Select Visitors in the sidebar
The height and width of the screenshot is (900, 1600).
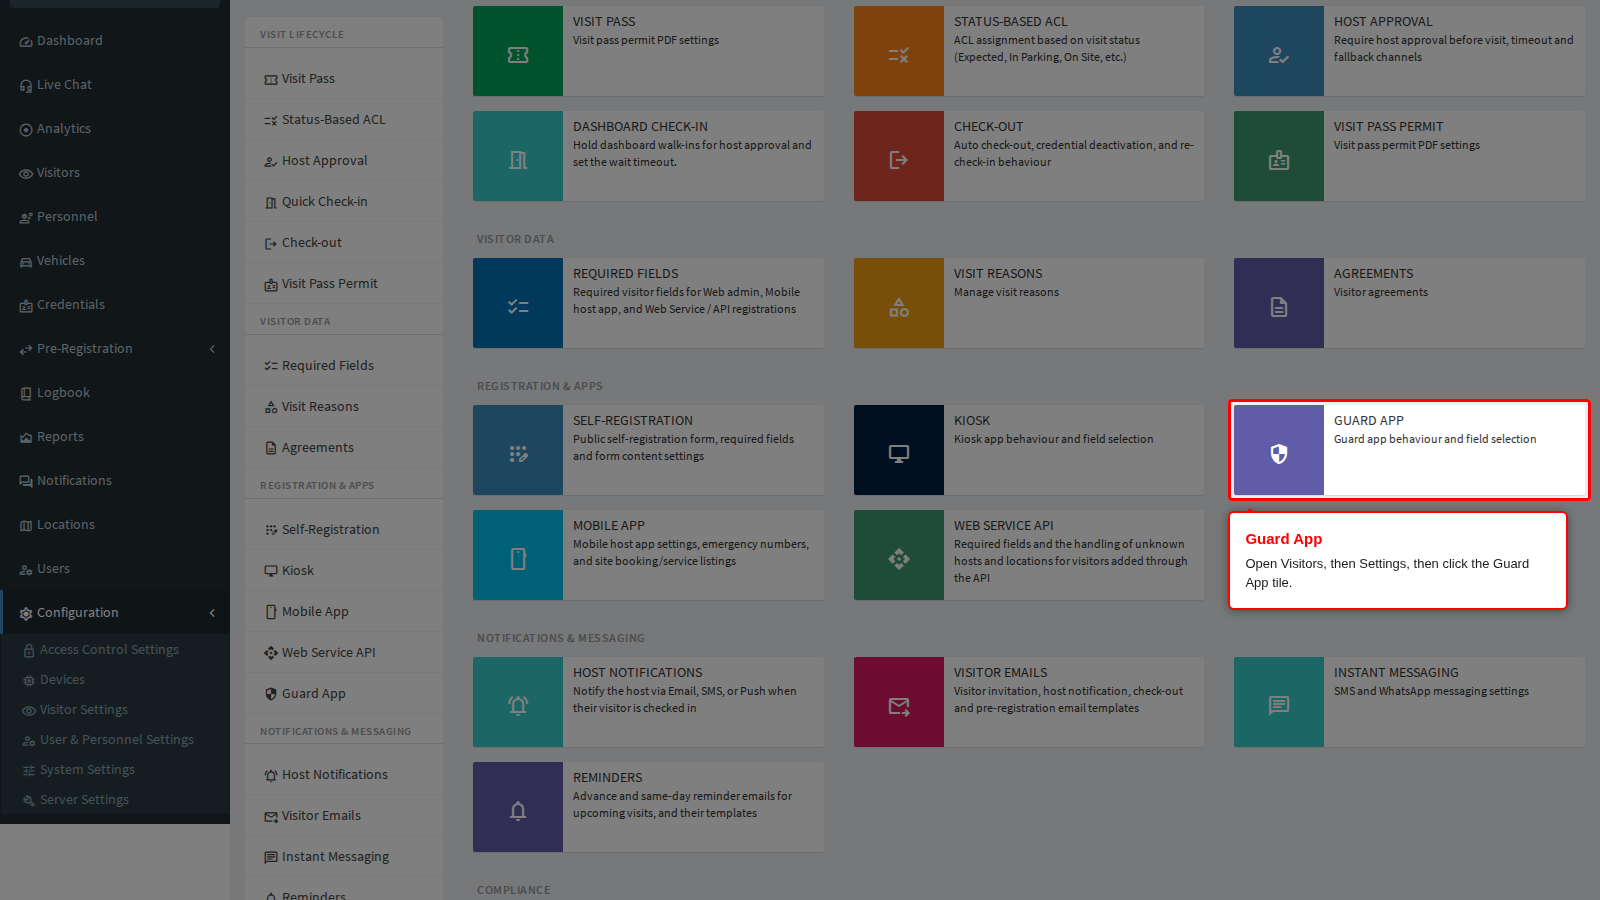click(115, 173)
